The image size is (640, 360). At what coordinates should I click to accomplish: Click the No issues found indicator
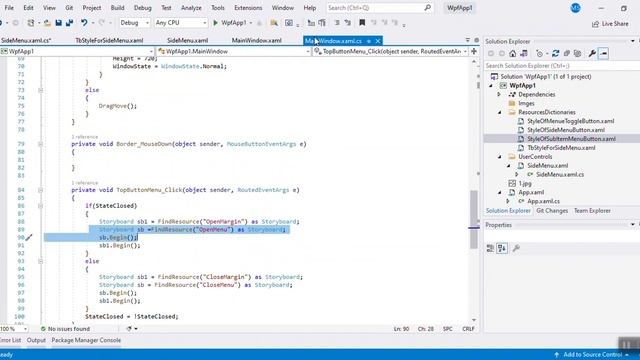[x=65, y=329]
